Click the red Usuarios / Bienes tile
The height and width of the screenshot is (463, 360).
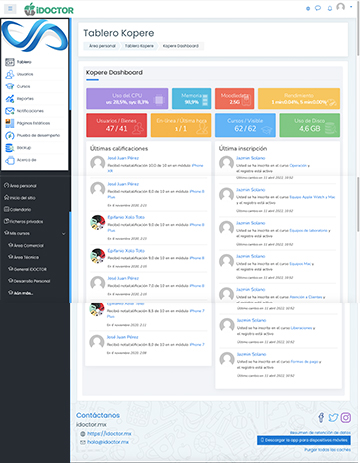pos(116,125)
